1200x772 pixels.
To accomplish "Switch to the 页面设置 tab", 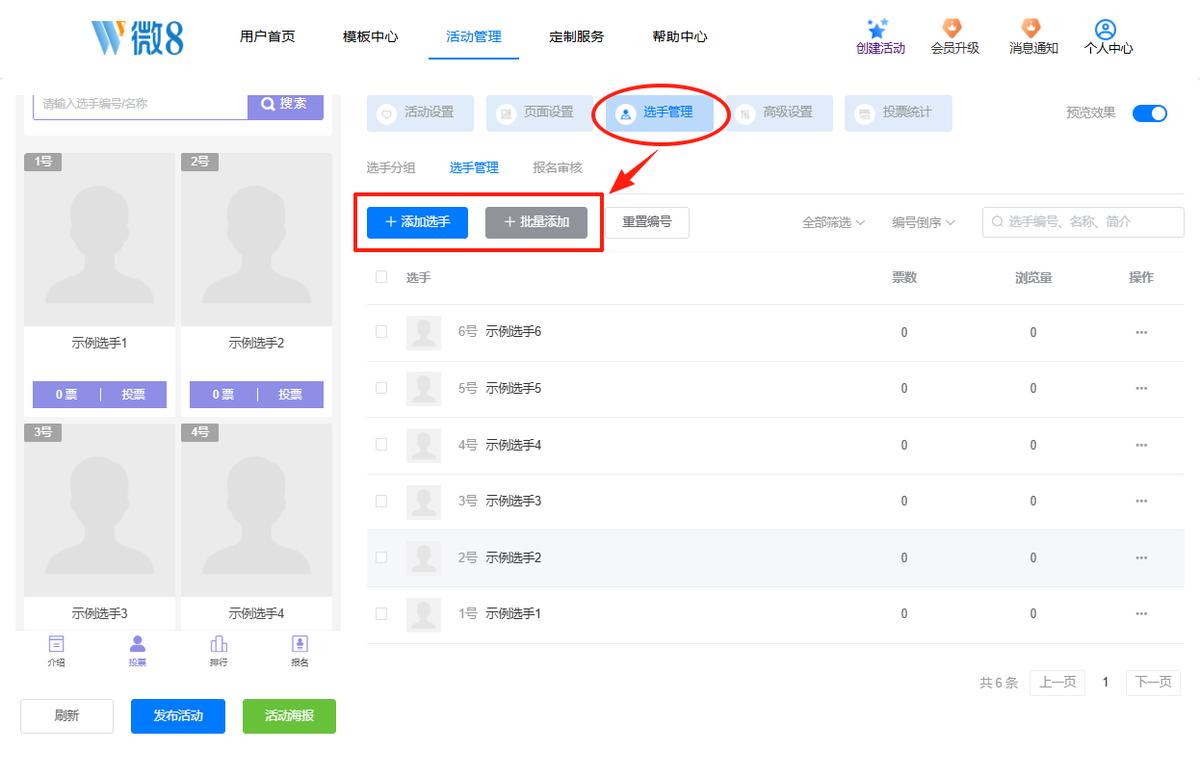I will (539, 113).
